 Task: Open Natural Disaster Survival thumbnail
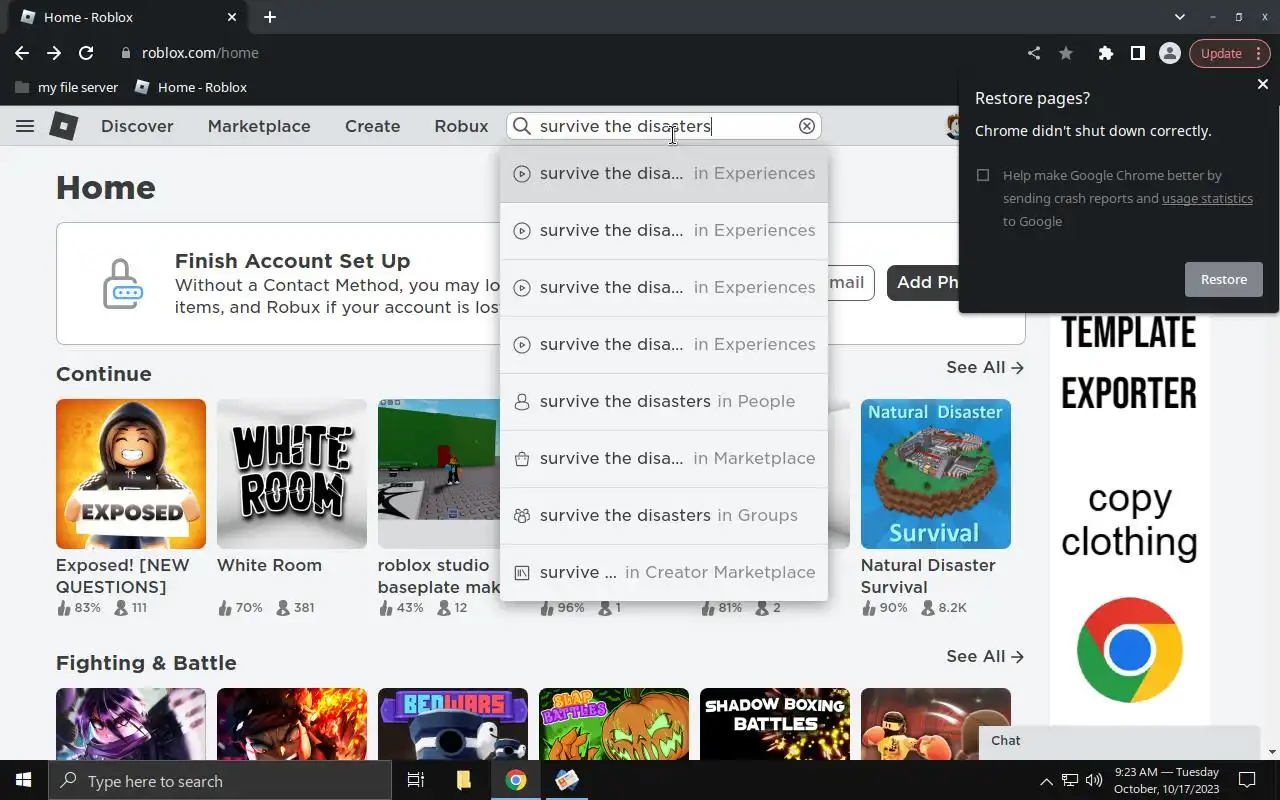tap(936, 474)
